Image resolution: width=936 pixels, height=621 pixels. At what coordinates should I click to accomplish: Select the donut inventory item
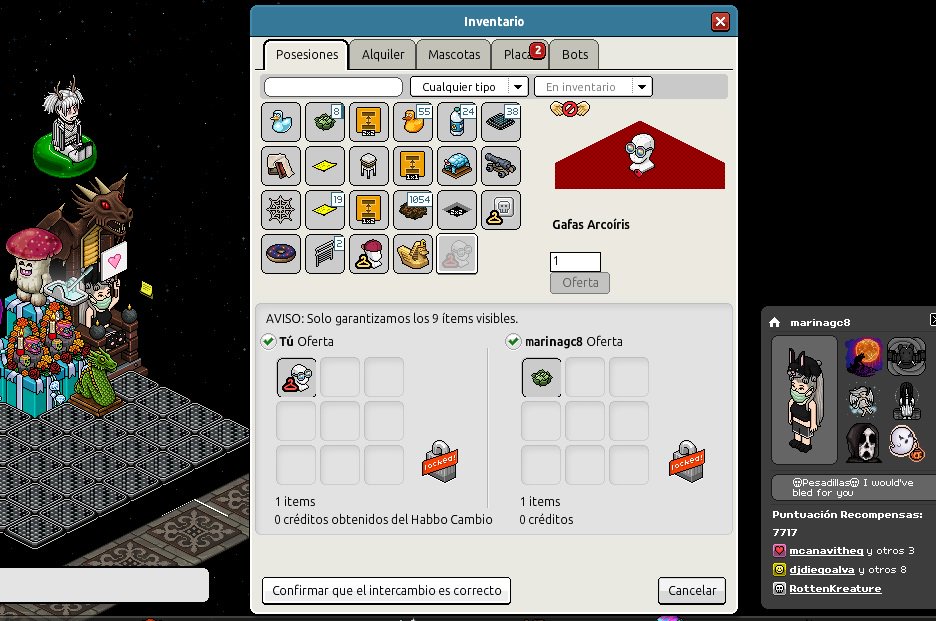pos(281,254)
